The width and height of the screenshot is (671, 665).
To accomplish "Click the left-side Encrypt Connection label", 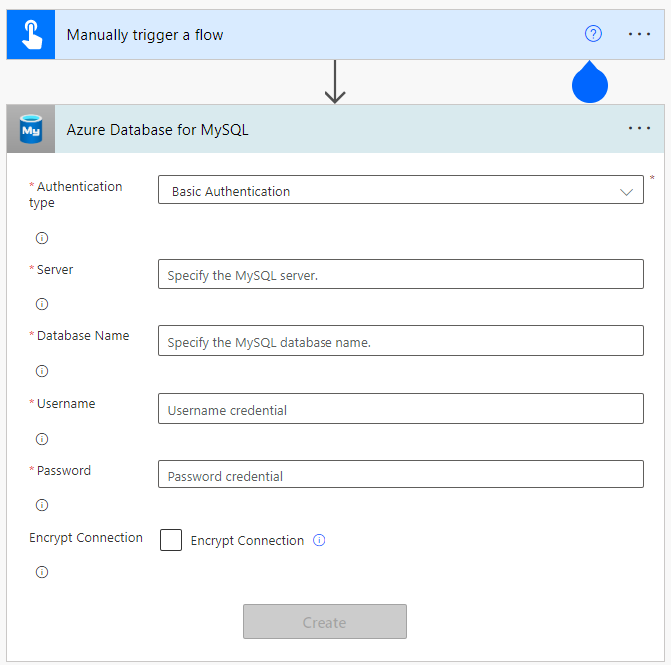I will pos(86,538).
